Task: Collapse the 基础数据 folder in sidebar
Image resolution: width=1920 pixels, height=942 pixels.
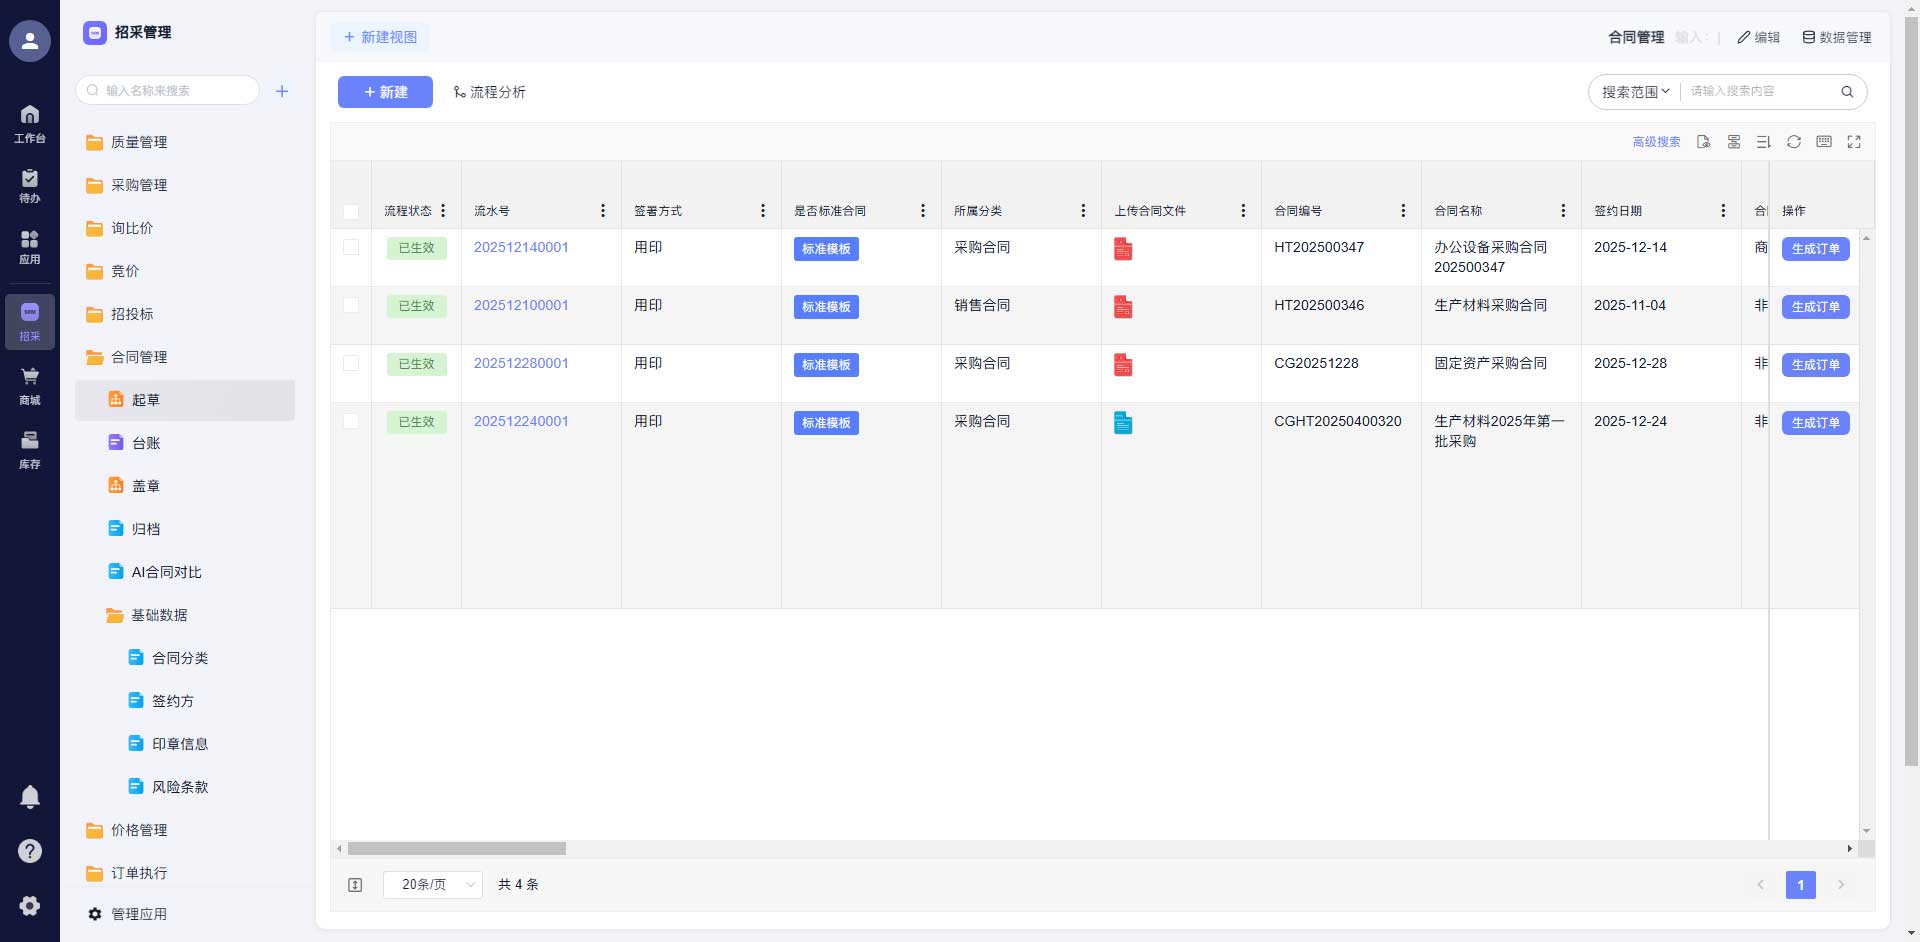Action: [x=158, y=615]
